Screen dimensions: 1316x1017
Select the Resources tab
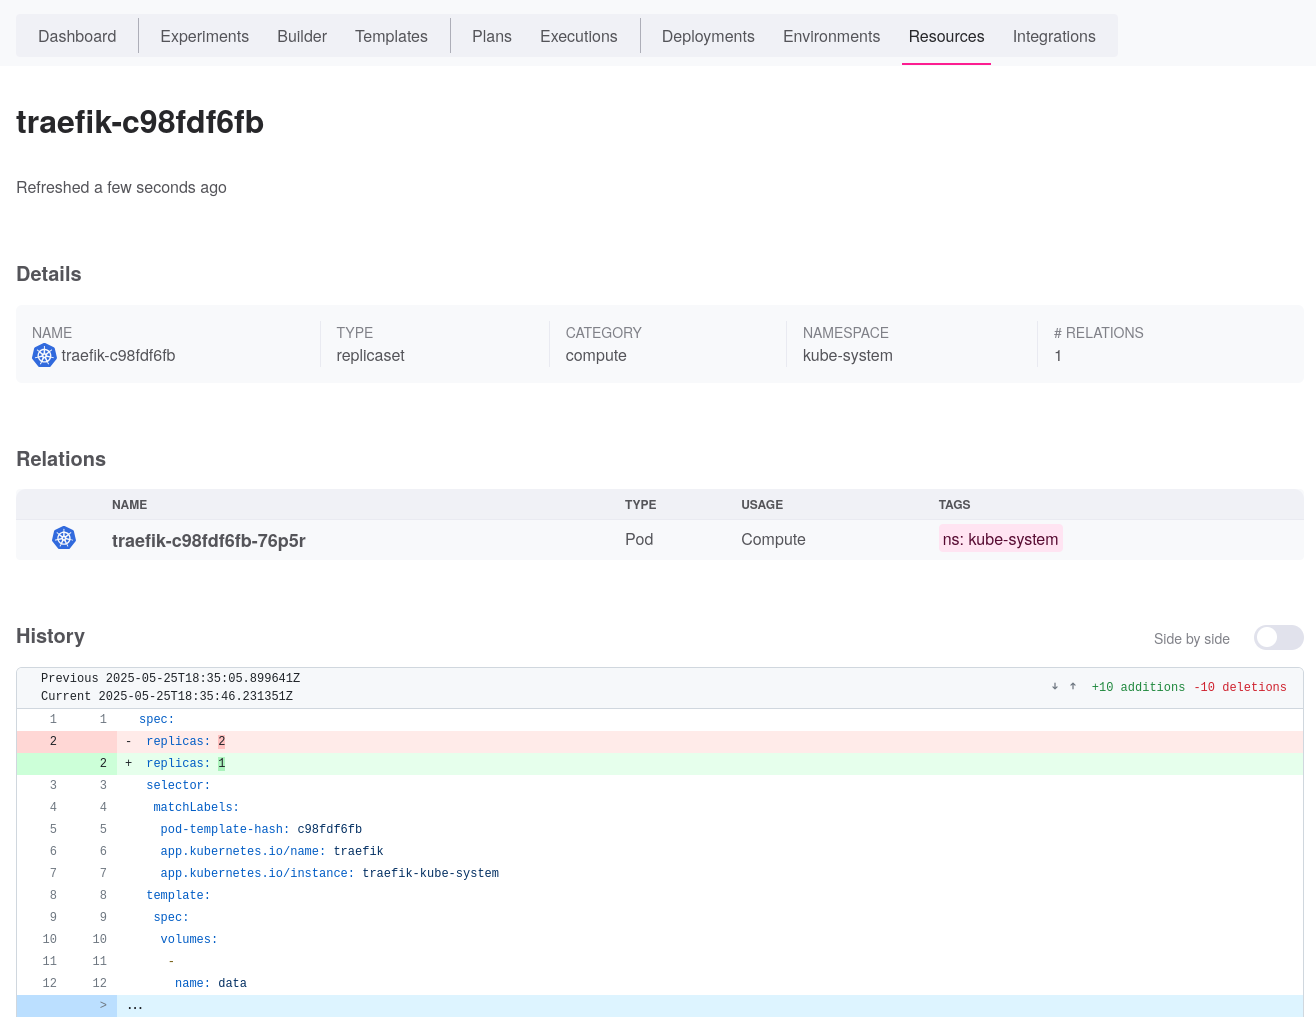946,36
